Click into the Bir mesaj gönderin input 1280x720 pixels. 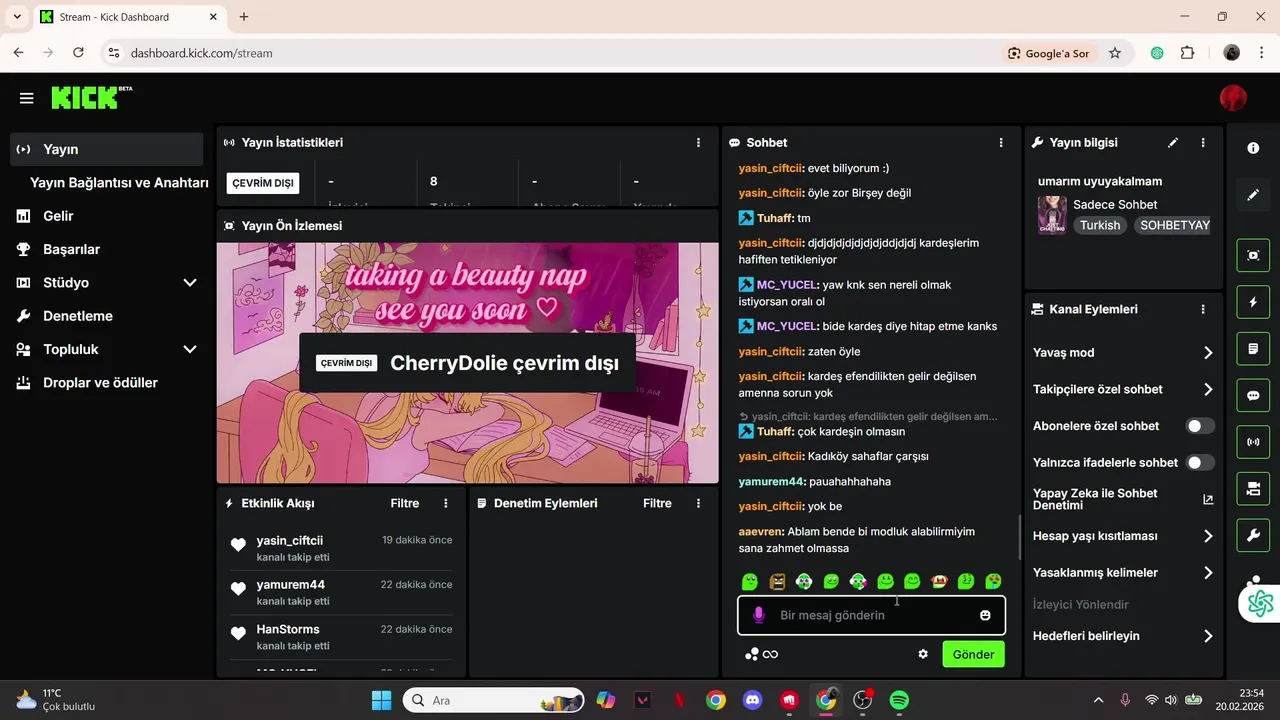[x=870, y=615]
